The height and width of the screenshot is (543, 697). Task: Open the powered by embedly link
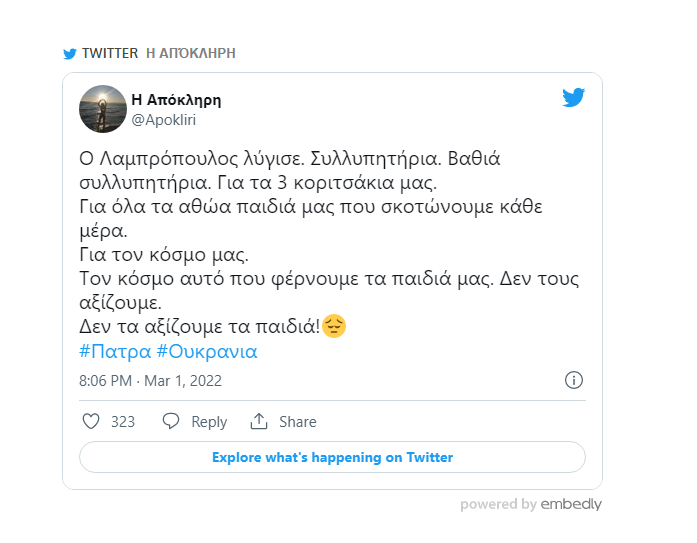[531, 504]
